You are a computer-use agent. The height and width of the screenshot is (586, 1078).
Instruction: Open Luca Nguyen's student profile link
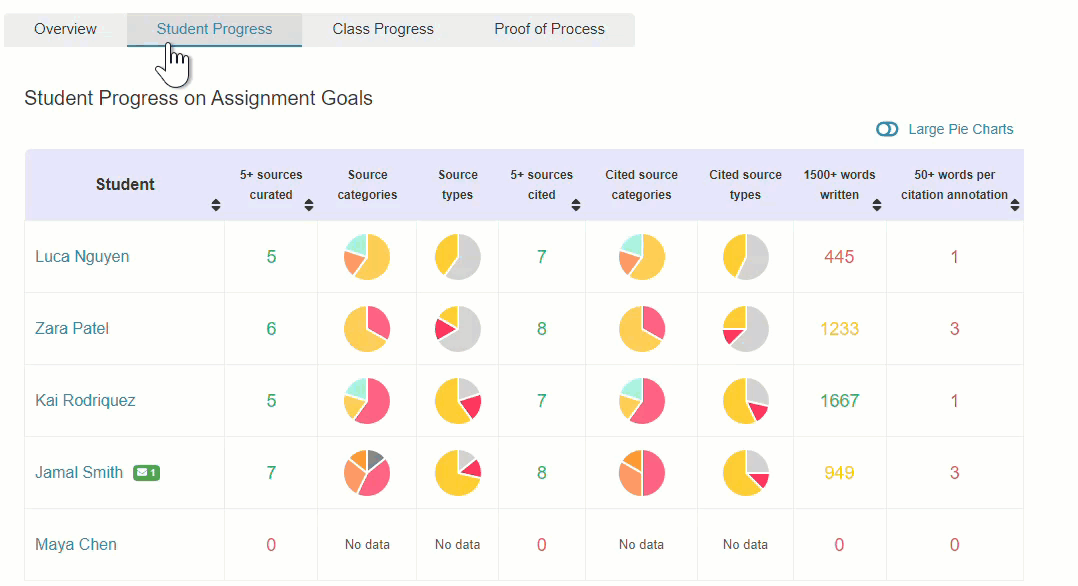point(82,256)
